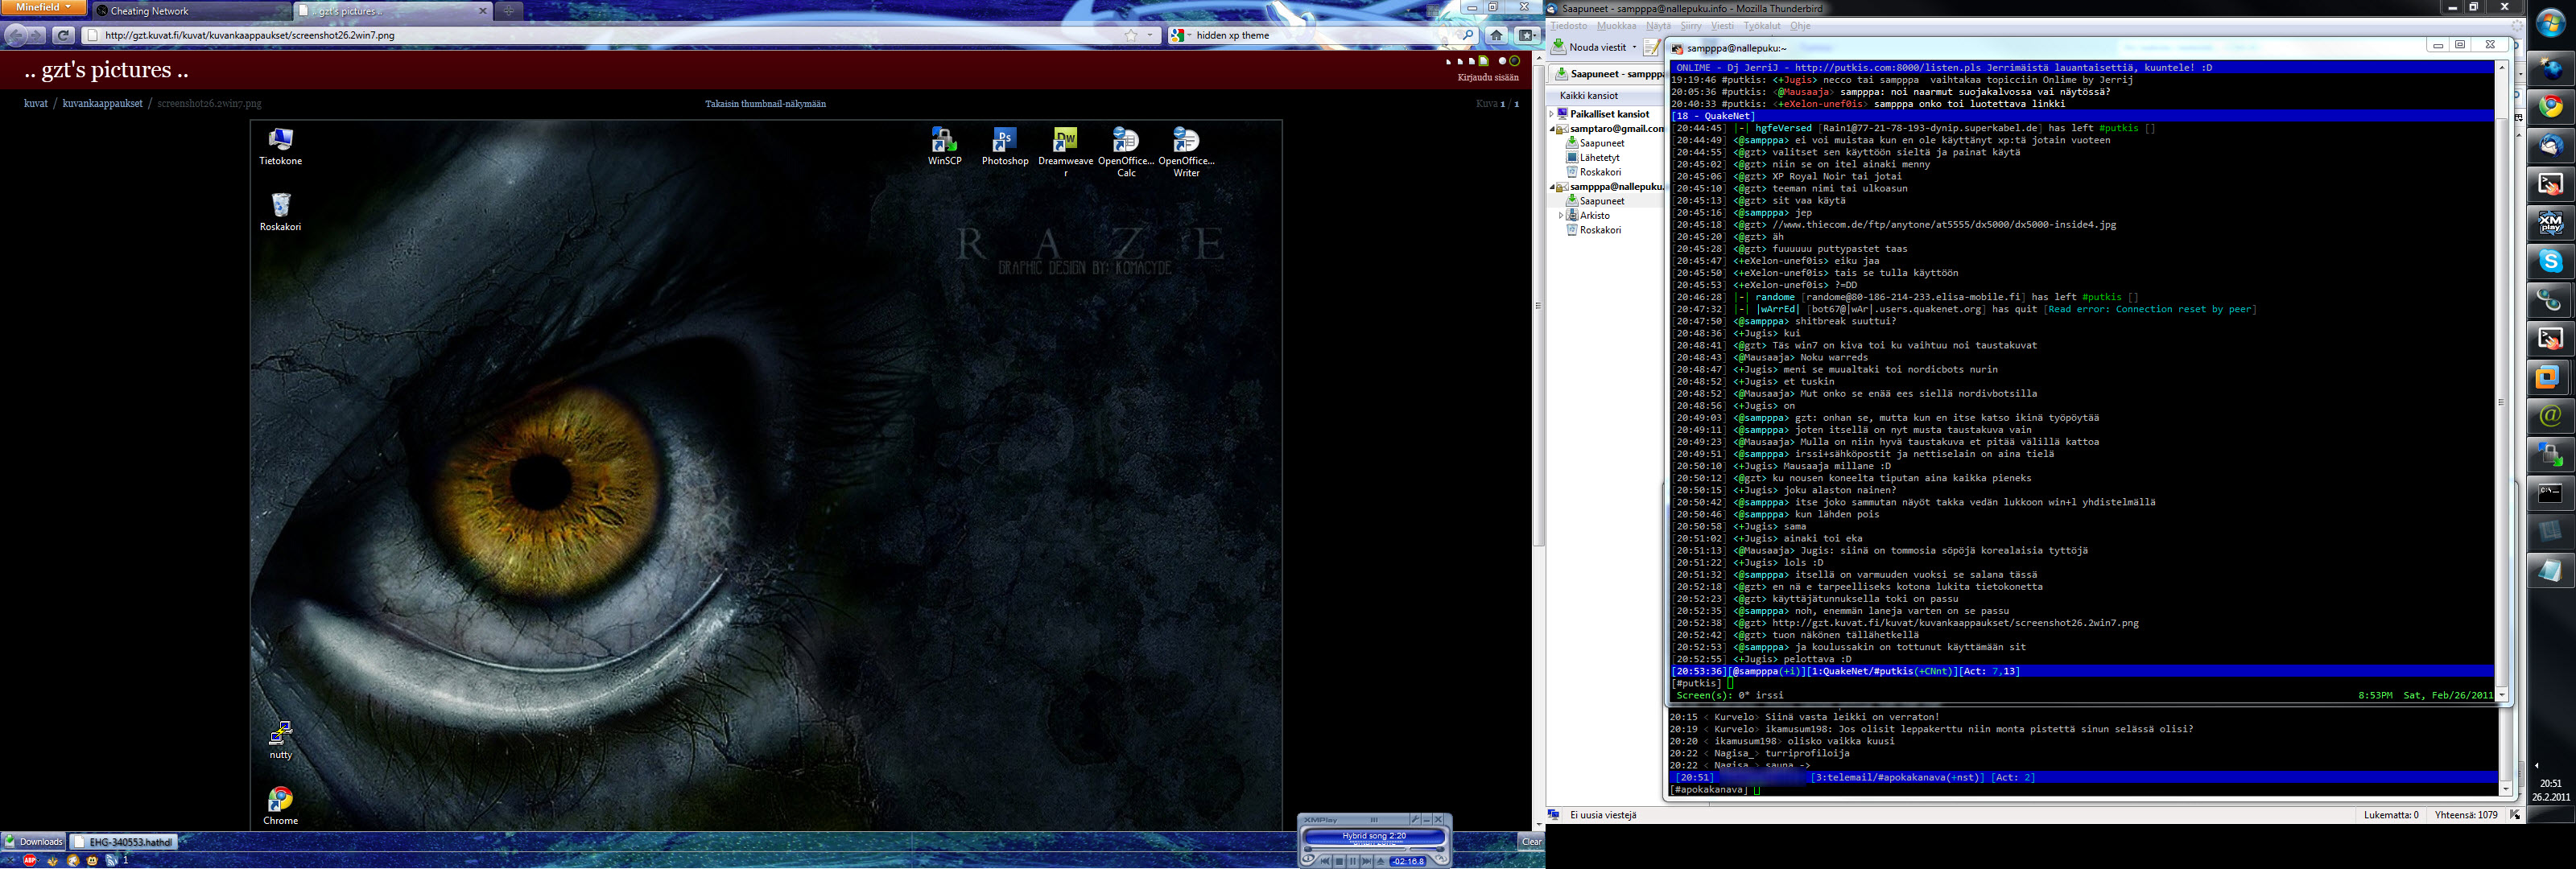Click the Thunderbird compose message icon
The image size is (2576, 869).
pos(1652,47)
